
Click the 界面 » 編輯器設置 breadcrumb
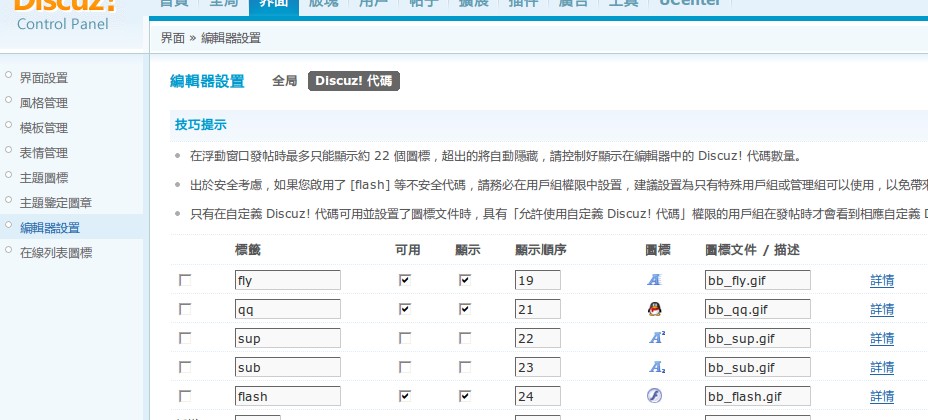[x=211, y=38]
